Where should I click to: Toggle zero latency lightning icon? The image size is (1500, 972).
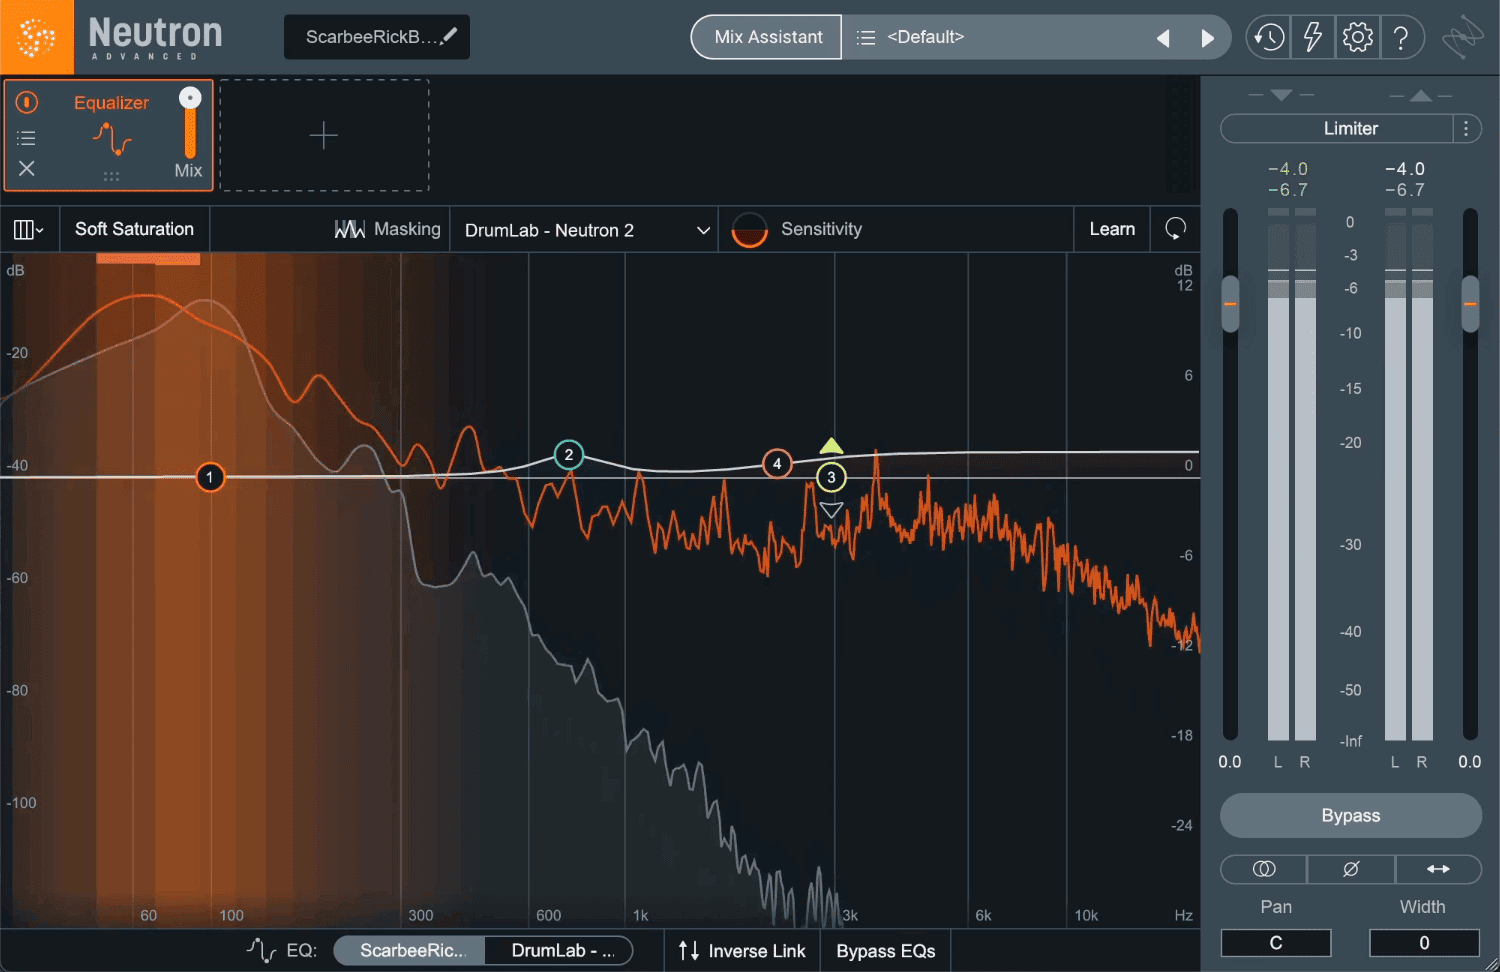pyautogui.click(x=1312, y=38)
